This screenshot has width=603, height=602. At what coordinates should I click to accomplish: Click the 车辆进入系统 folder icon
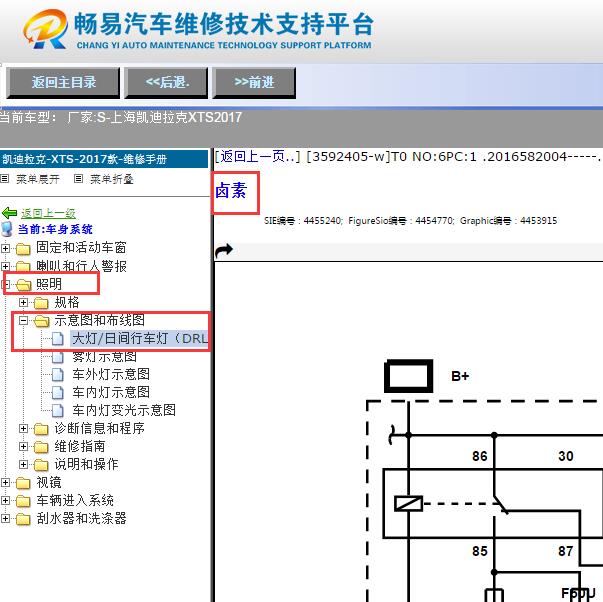tap(23, 501)
